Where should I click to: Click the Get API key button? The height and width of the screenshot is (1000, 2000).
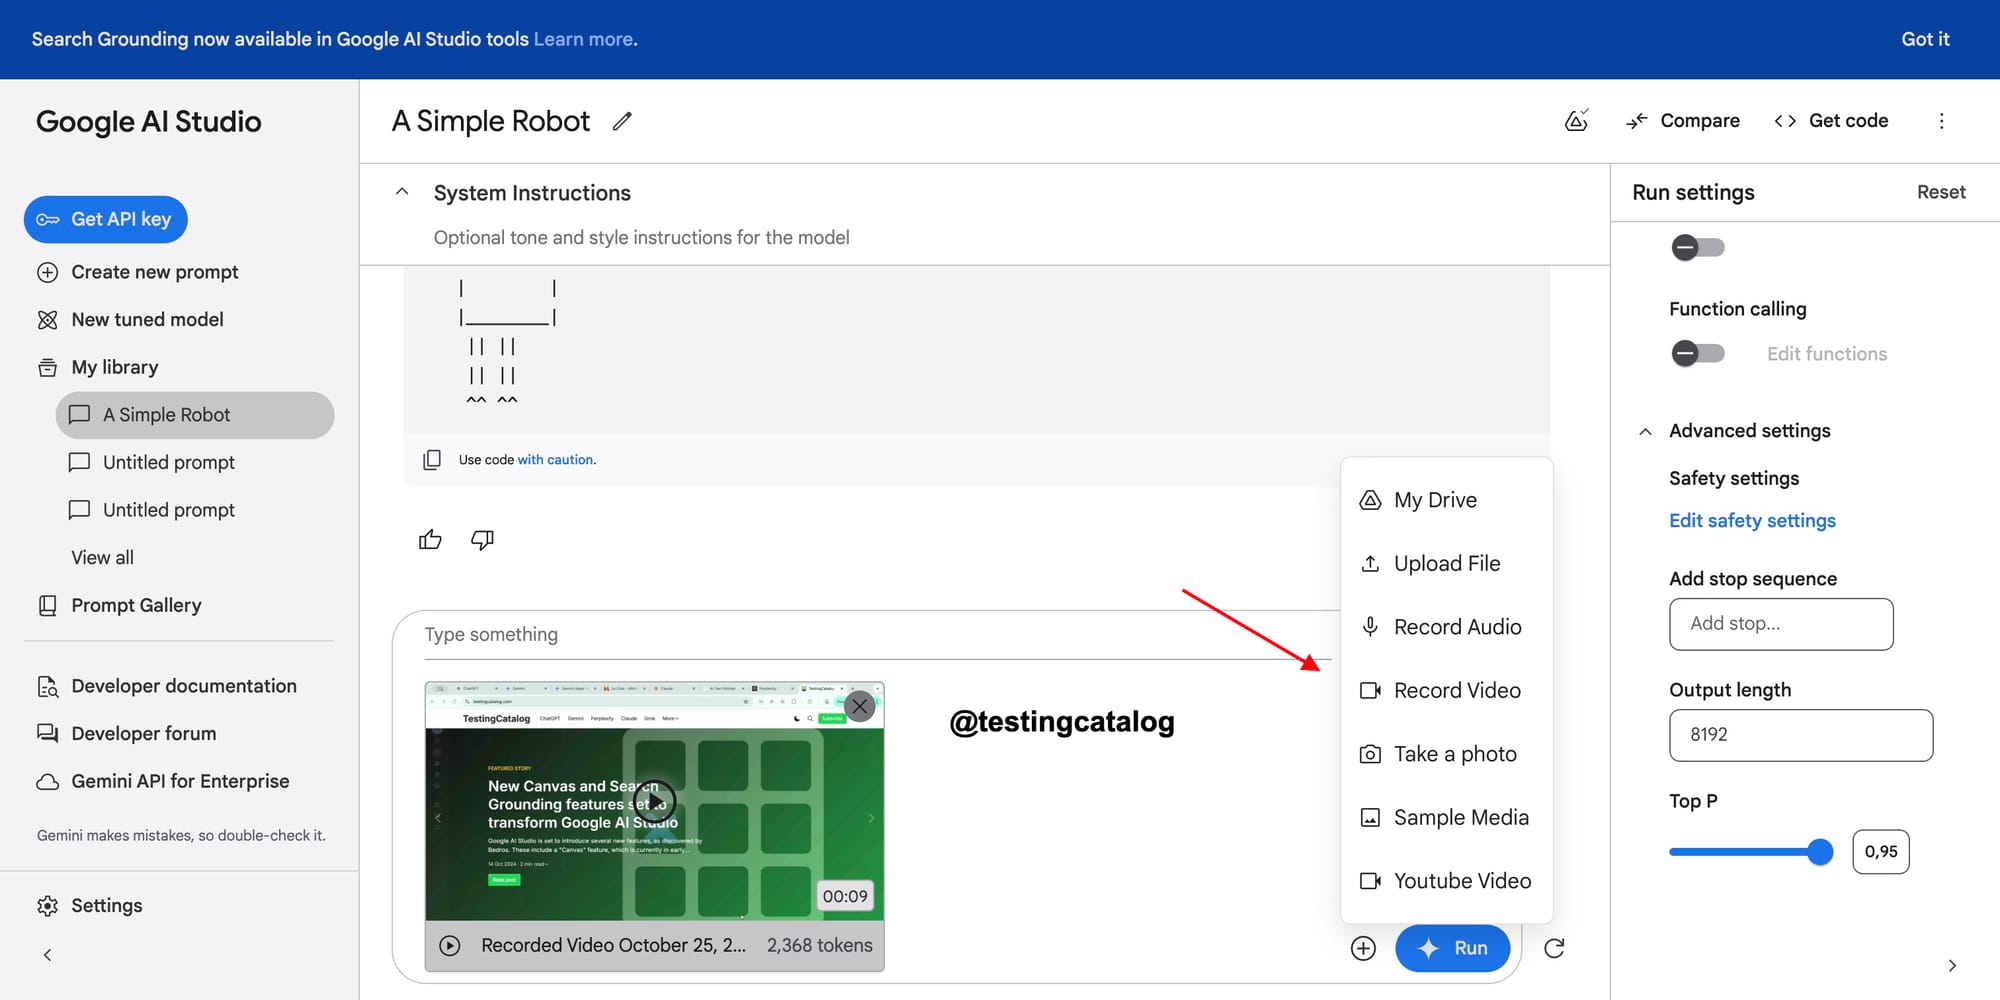tap(105, 219)
